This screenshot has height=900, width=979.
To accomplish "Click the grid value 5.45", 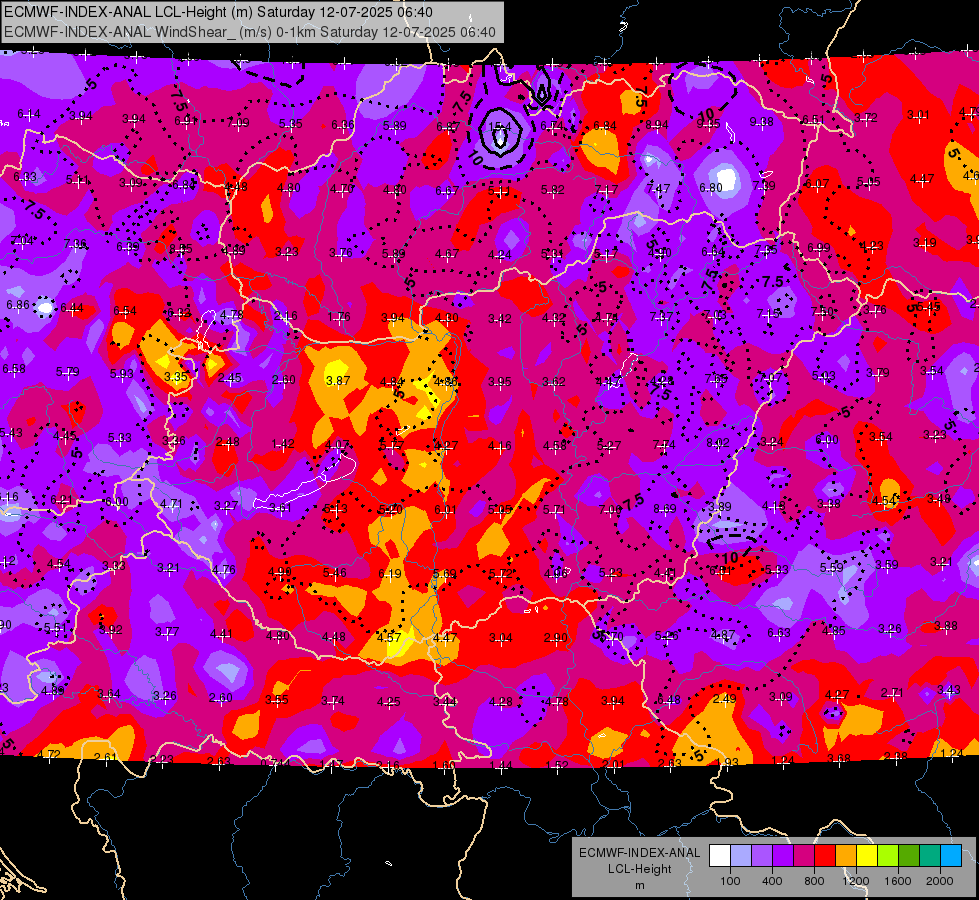I will (929, 307).
